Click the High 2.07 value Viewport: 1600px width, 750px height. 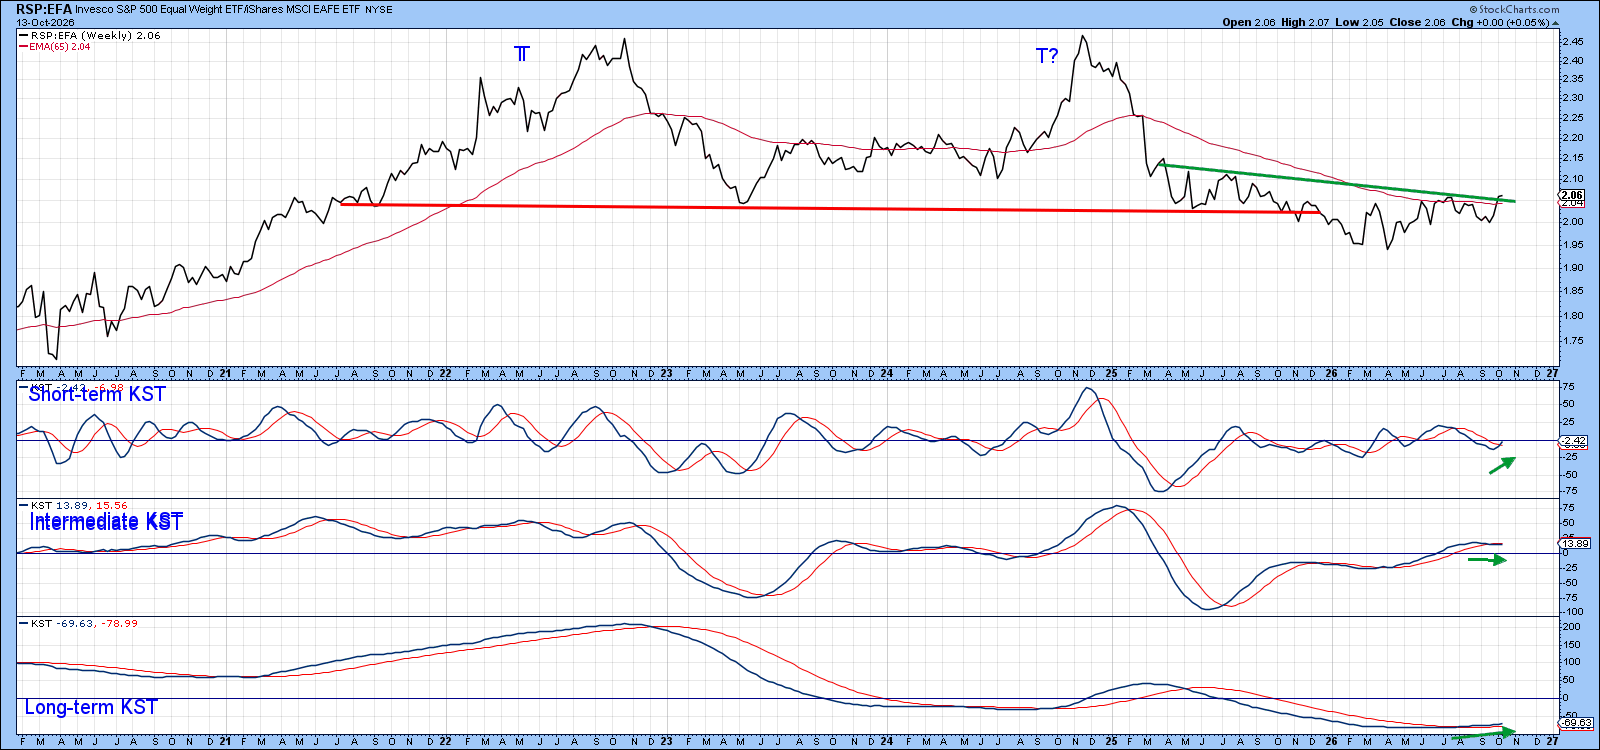1306,22
